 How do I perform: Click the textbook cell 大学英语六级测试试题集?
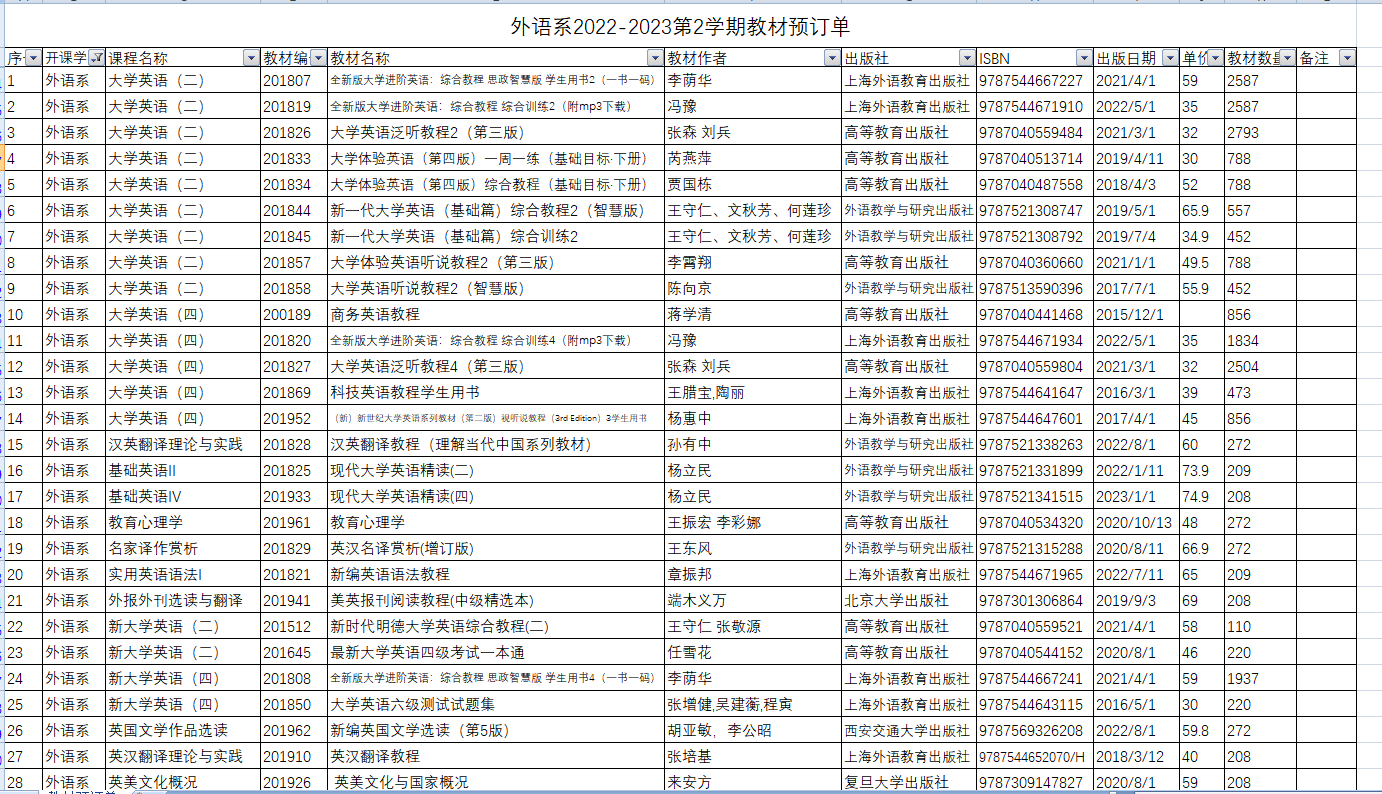(x=496, y=704)
